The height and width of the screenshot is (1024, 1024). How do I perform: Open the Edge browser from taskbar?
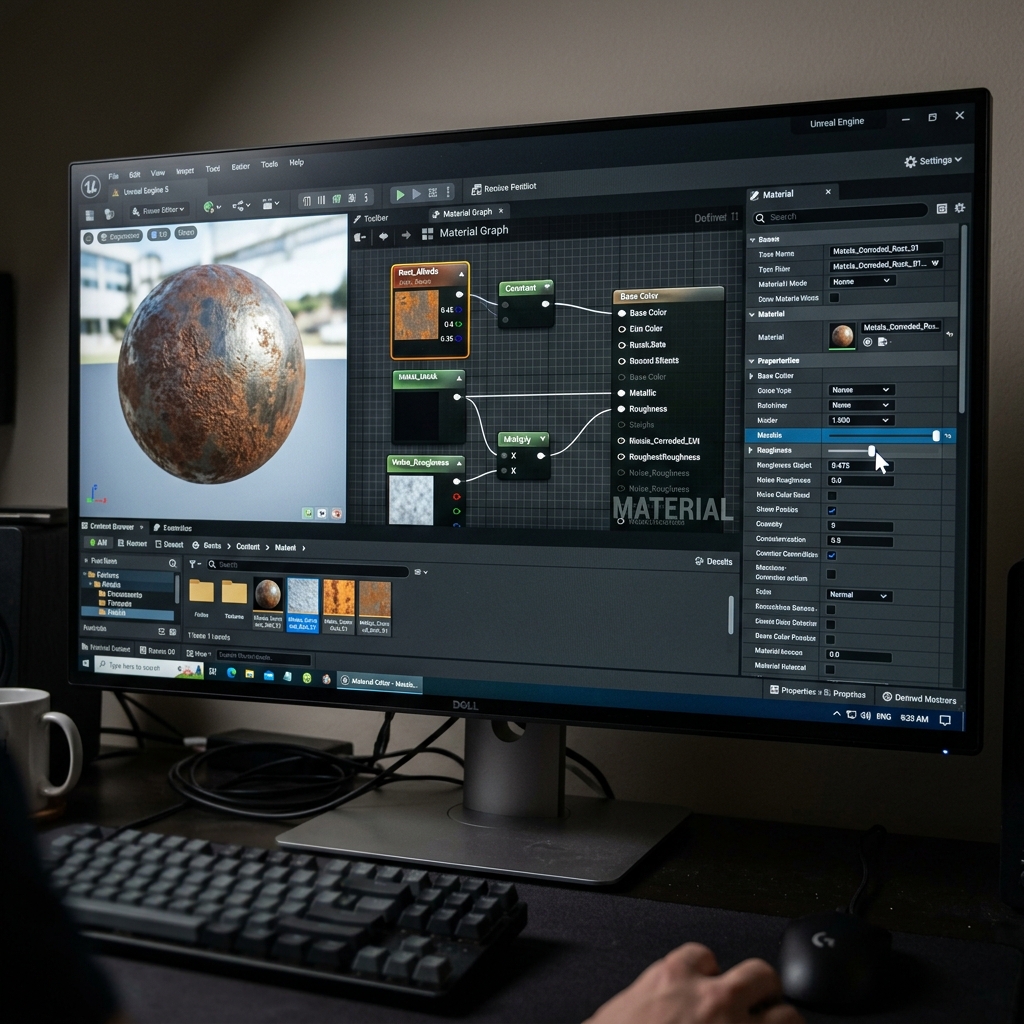click(231, 672)
